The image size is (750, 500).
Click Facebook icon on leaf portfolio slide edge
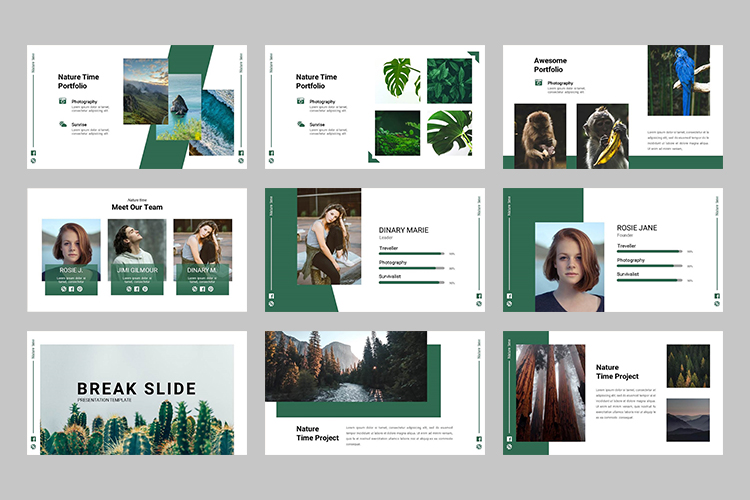pyautogui.click(x=271, y=153)
